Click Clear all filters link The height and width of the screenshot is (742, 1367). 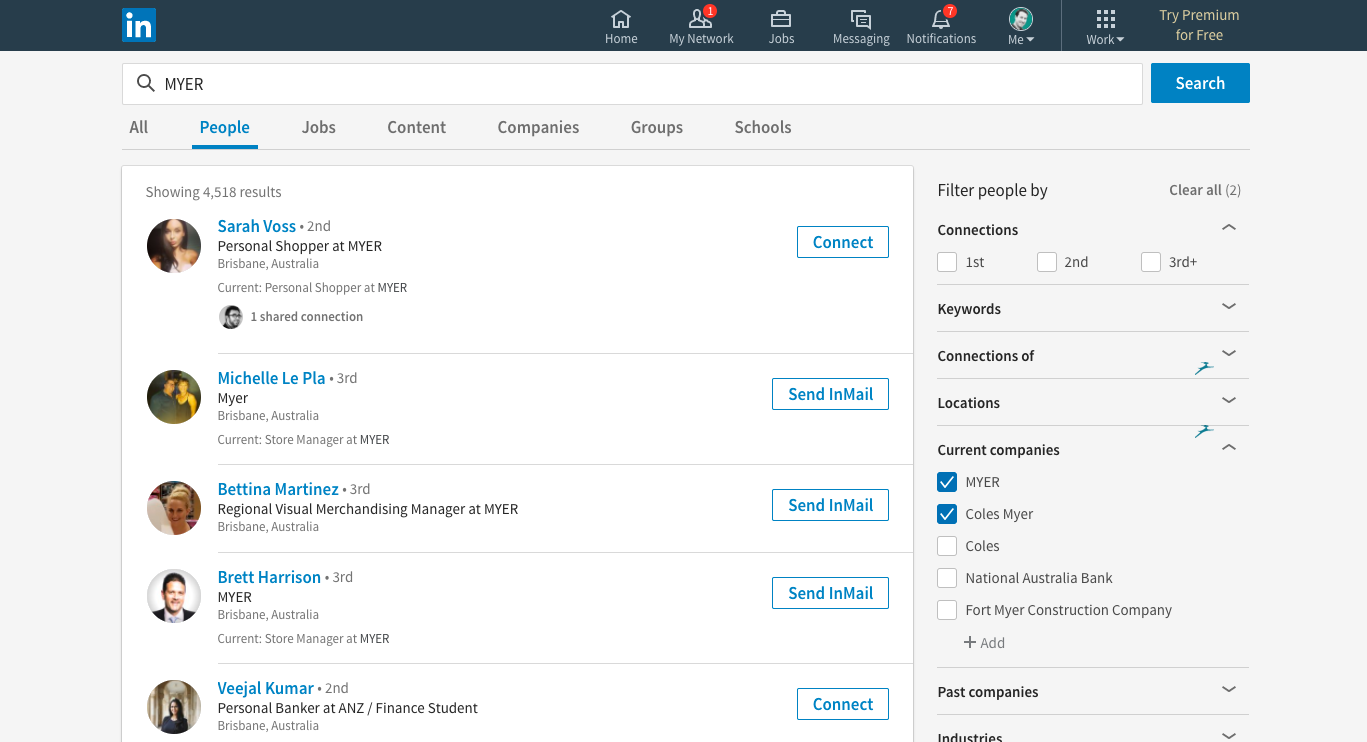coord(1204,190)
